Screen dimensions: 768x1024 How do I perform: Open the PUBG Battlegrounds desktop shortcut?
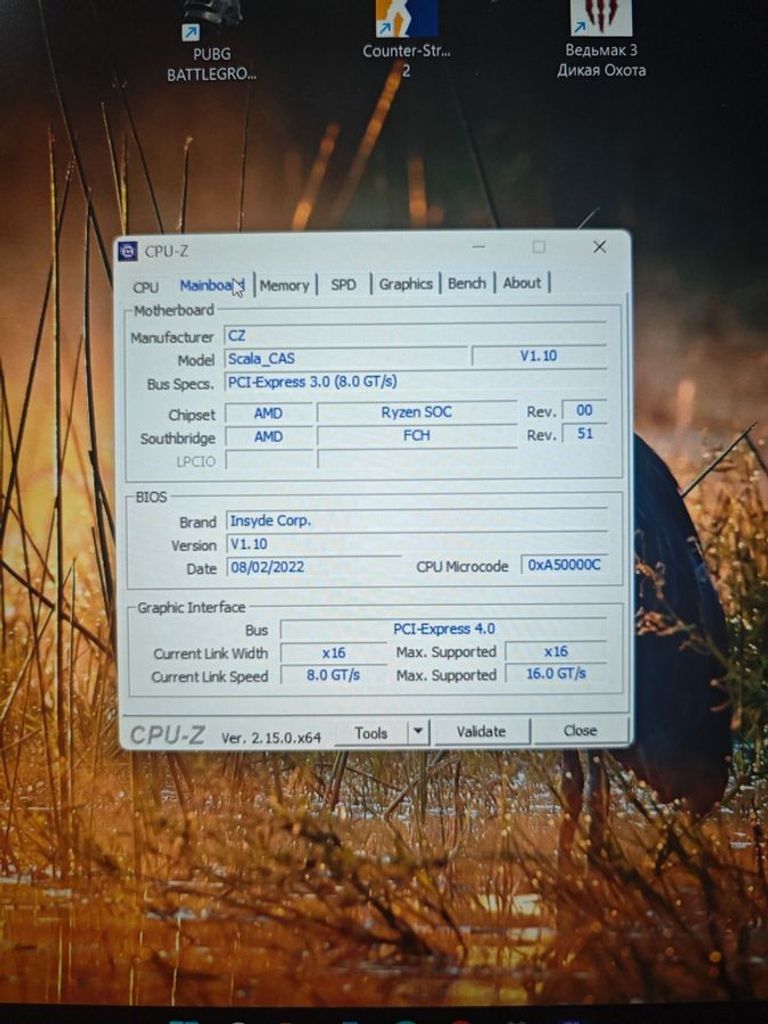[211, 40]
